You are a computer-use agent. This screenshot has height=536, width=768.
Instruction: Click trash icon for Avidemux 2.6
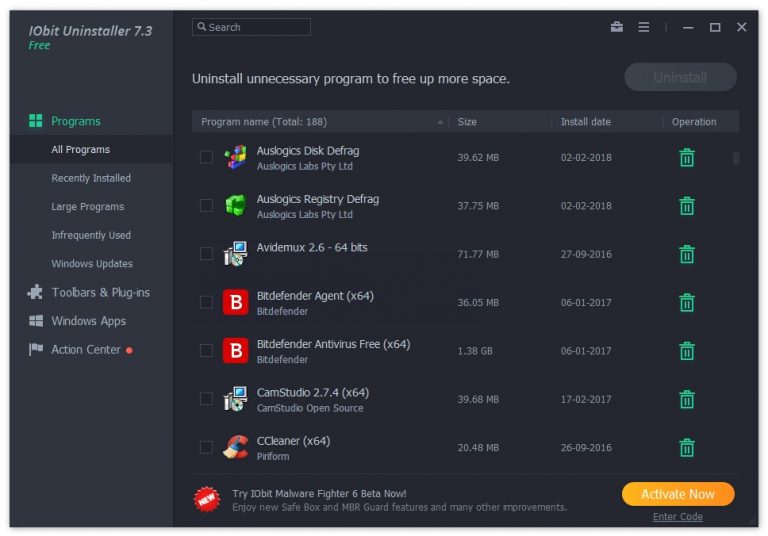pos(687,254)
